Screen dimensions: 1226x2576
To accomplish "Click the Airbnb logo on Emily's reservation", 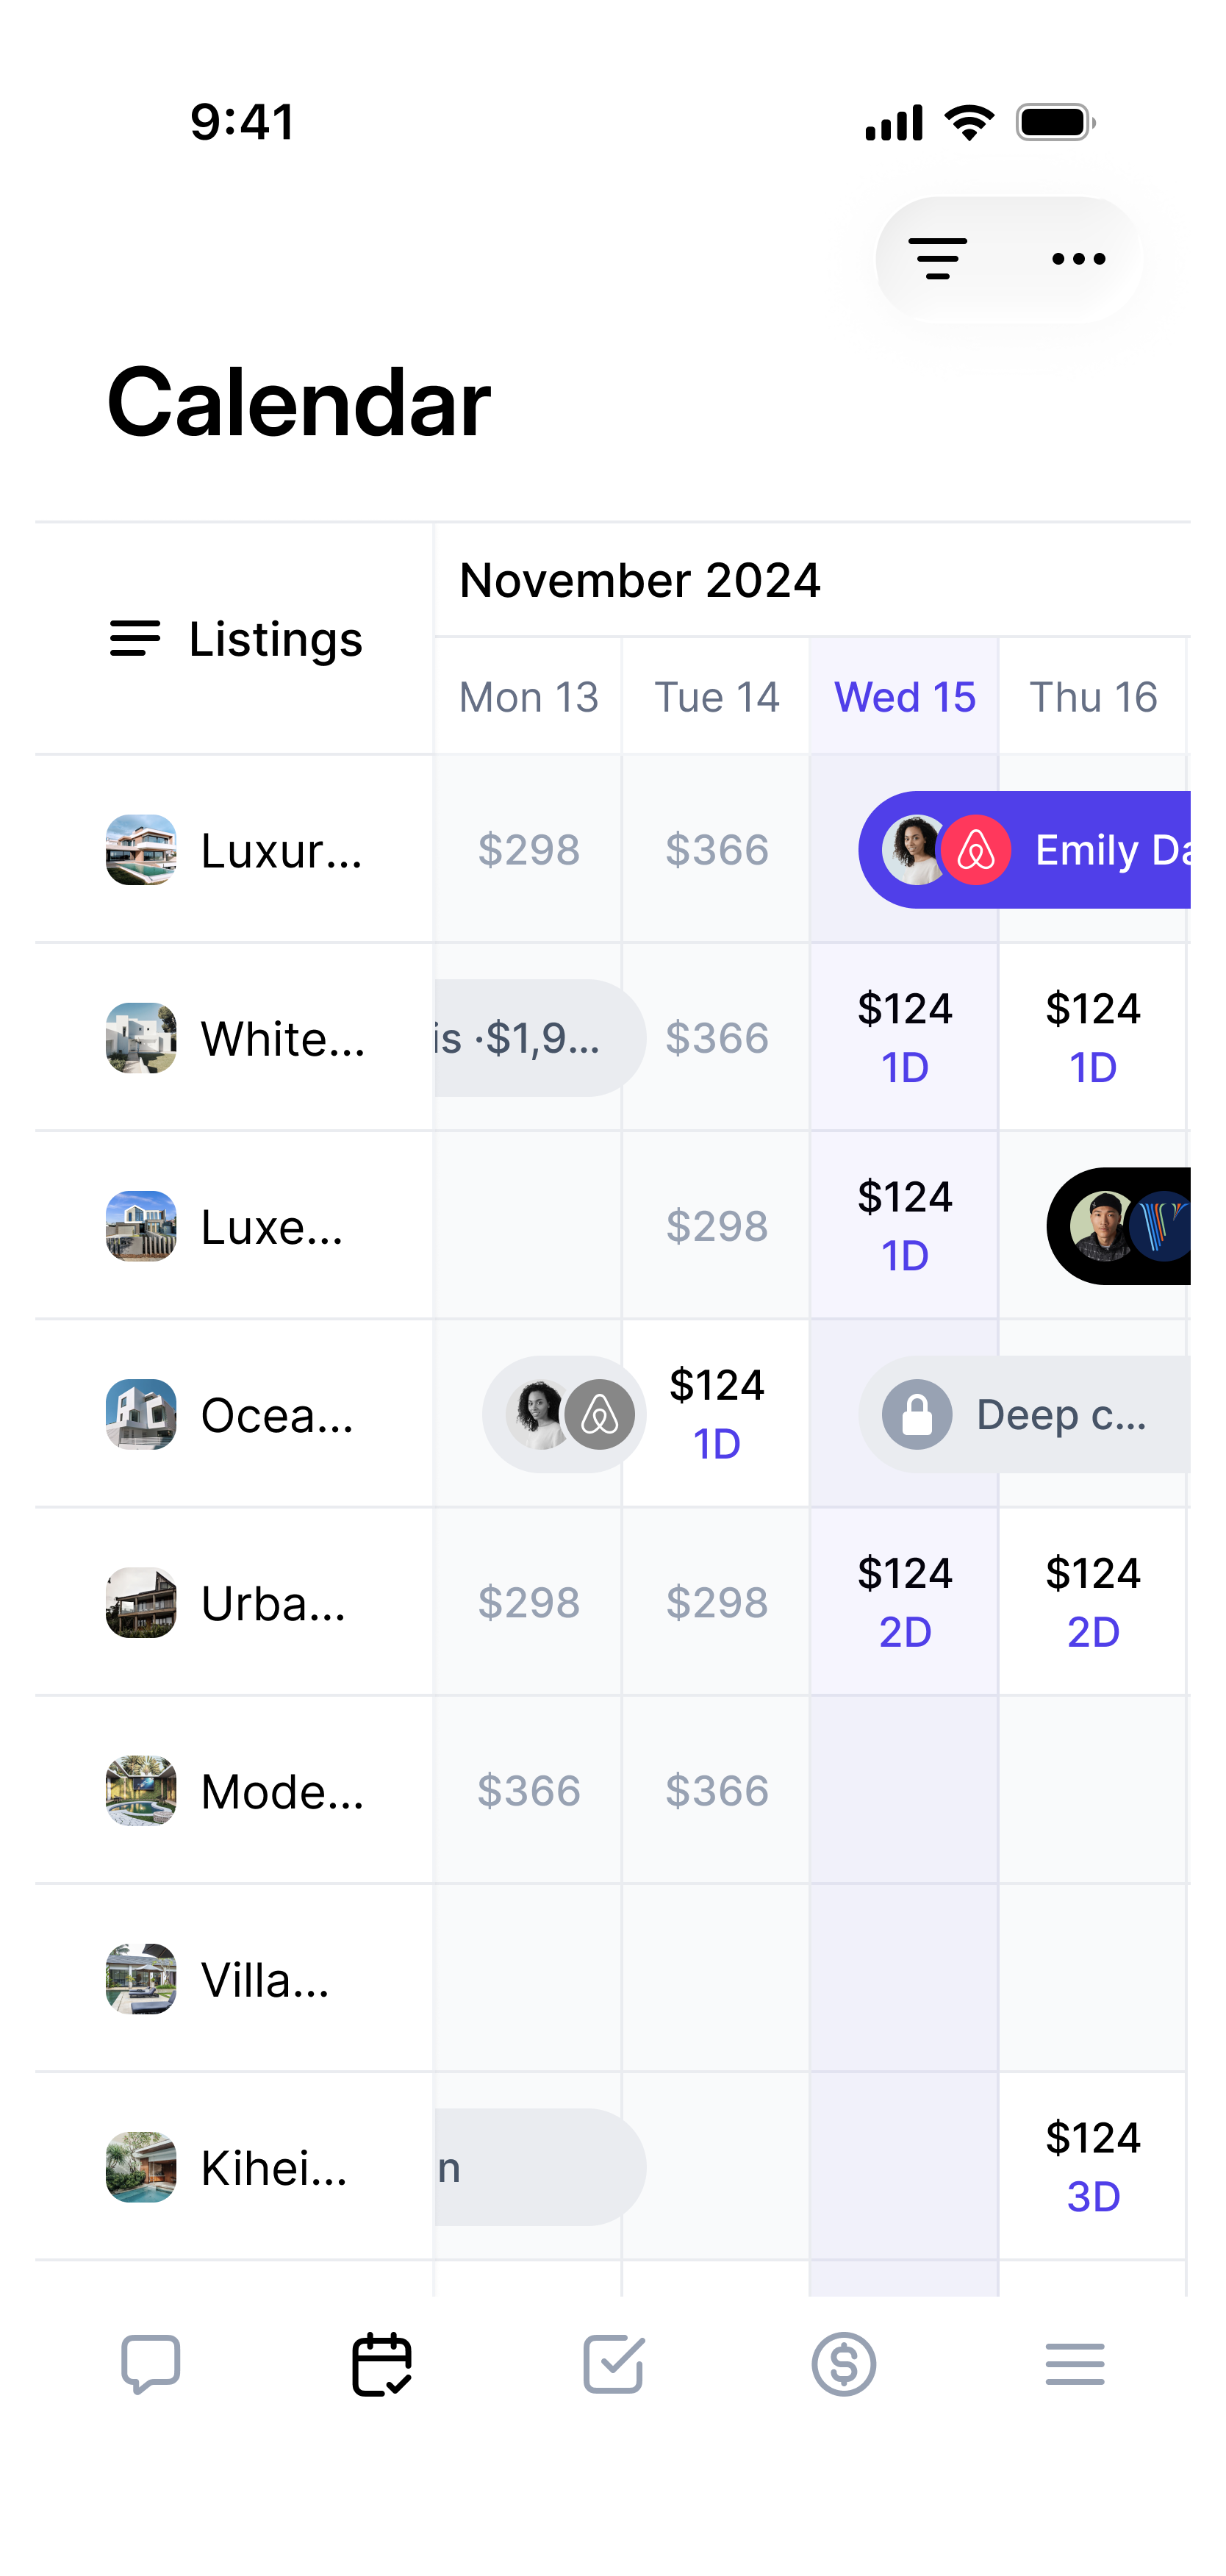I will click(978, 851).
